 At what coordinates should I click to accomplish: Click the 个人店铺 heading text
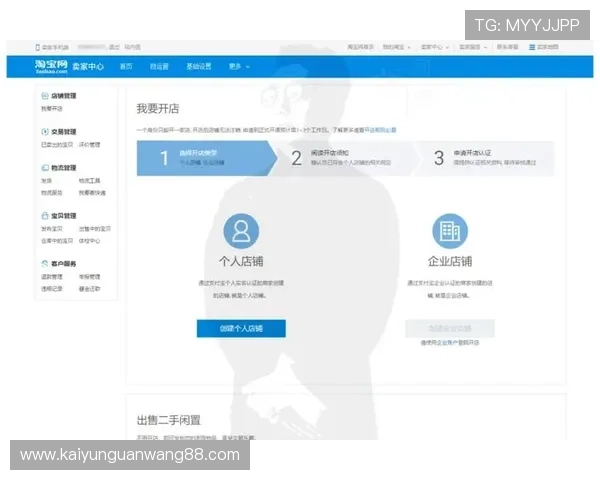click(241, 261)
